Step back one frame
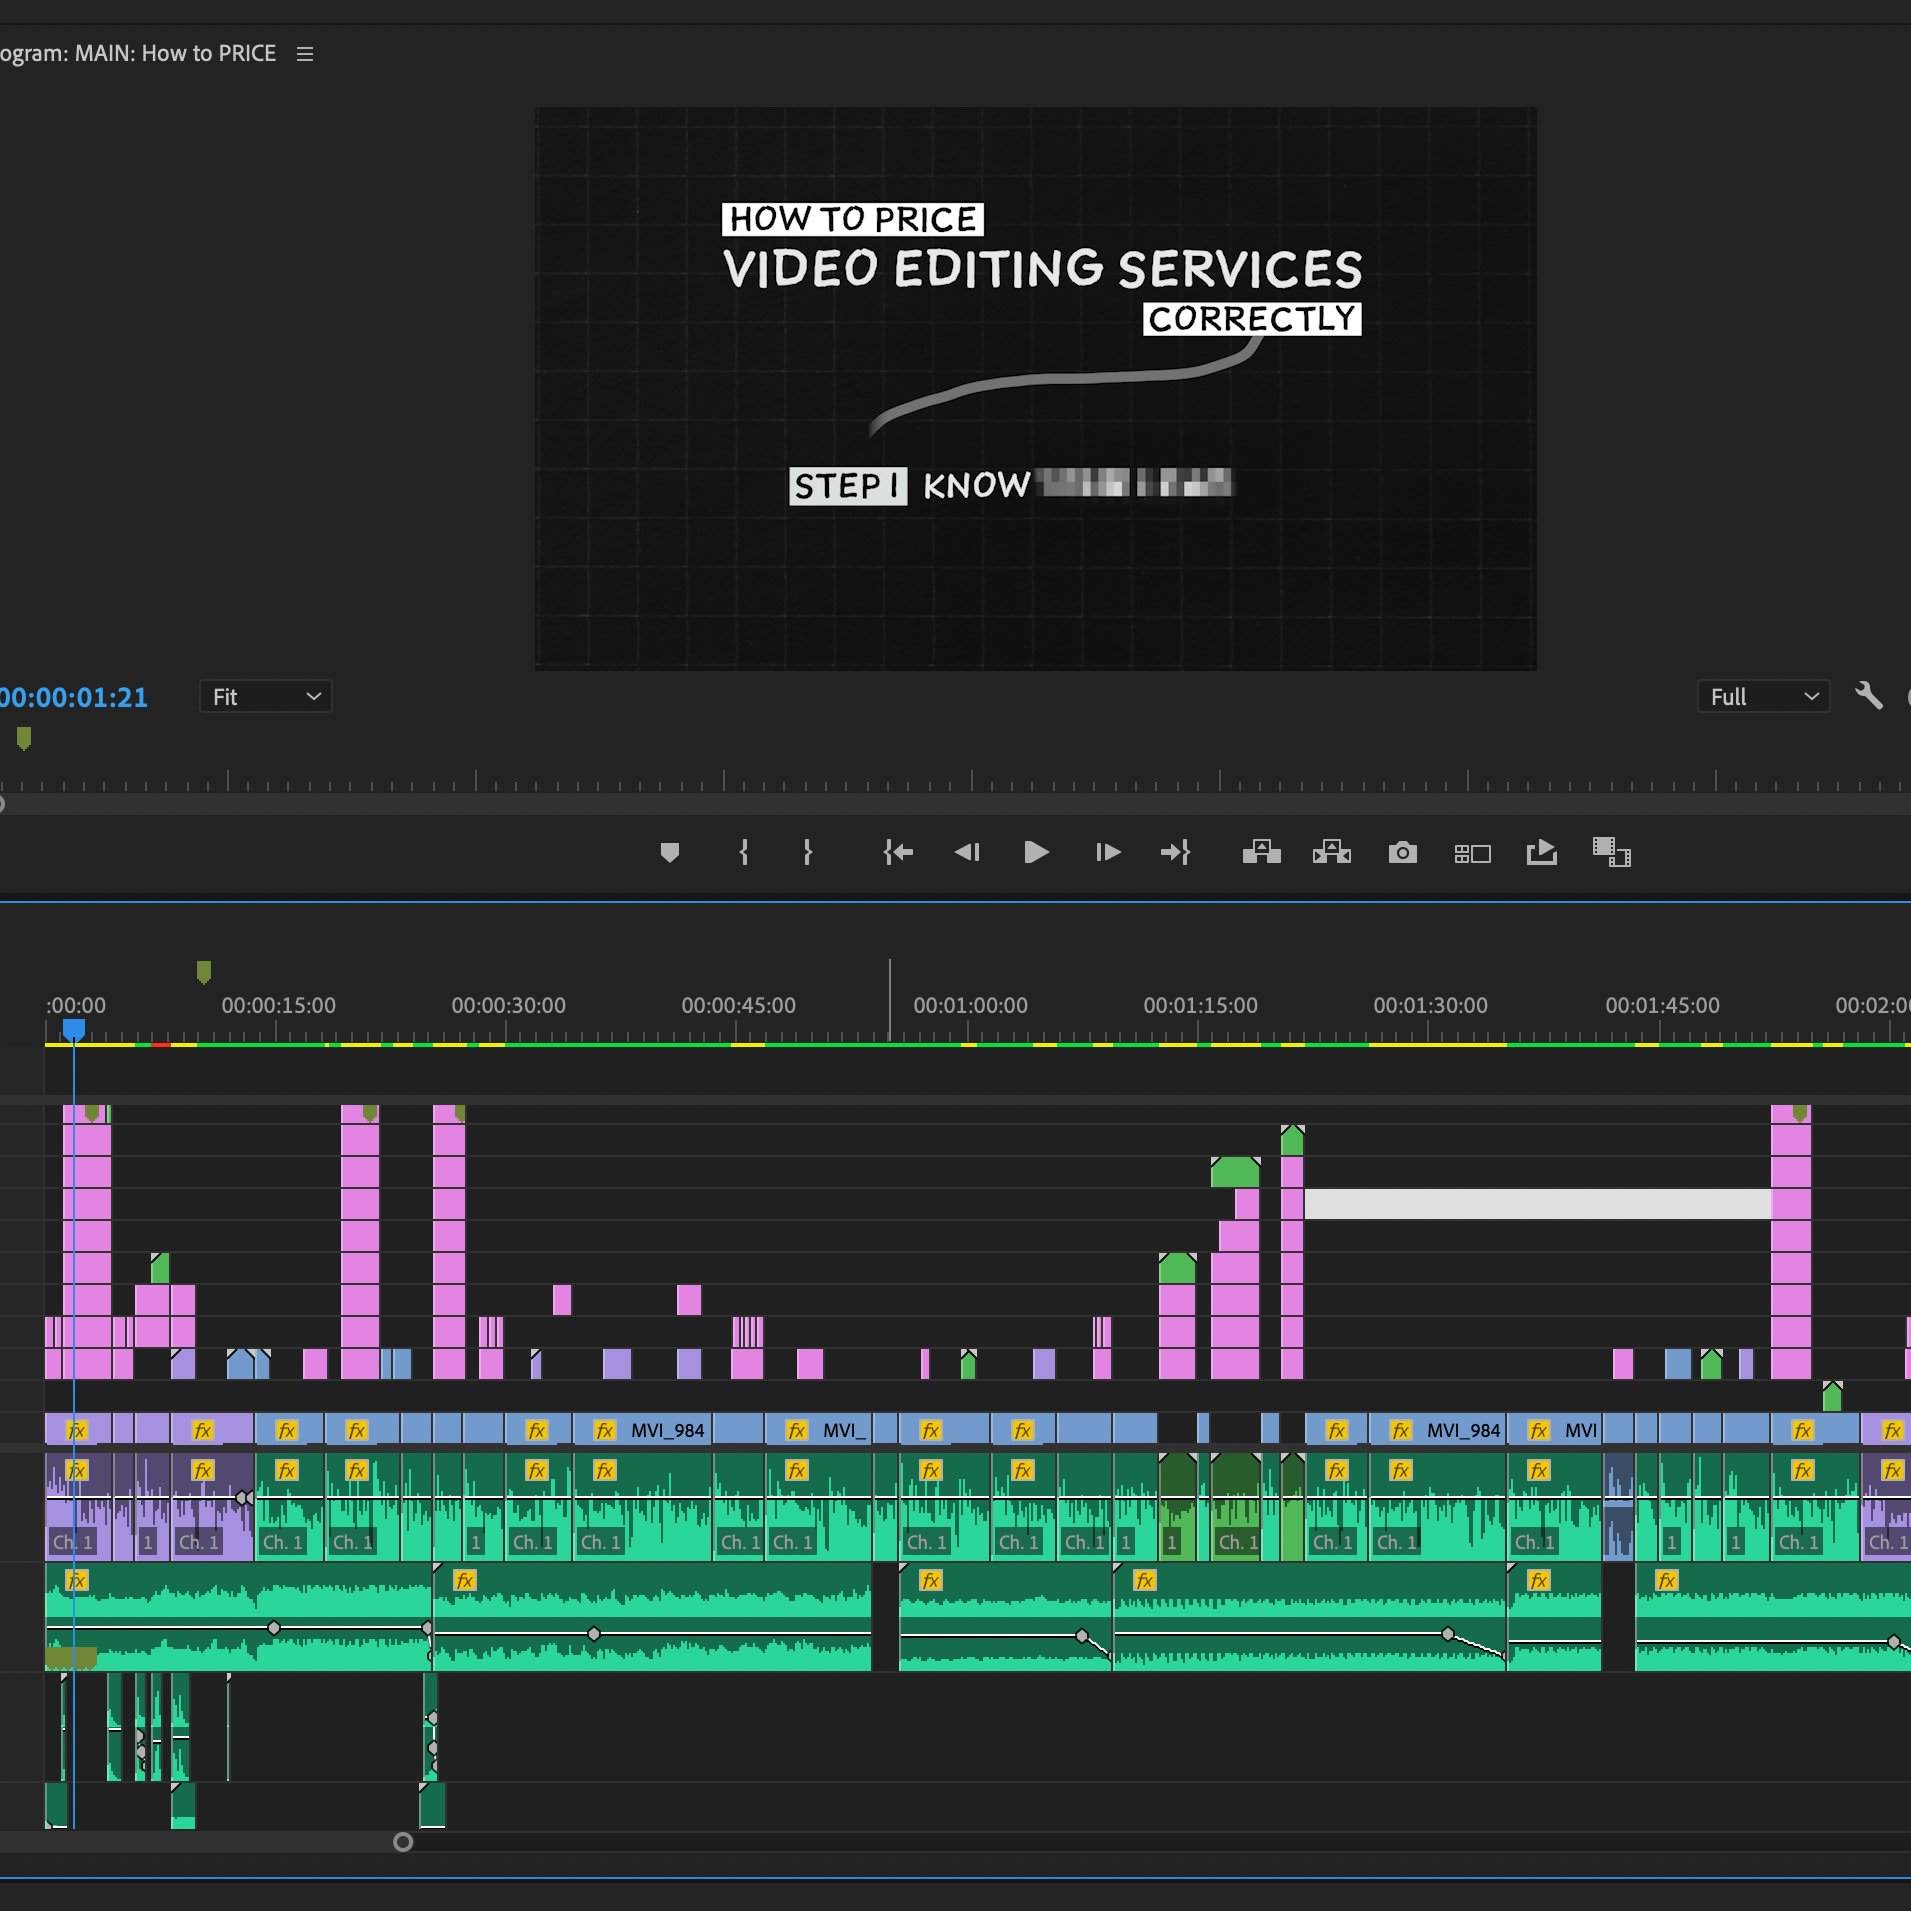This screenshot has width=1911, height=1911. point(967,852)
